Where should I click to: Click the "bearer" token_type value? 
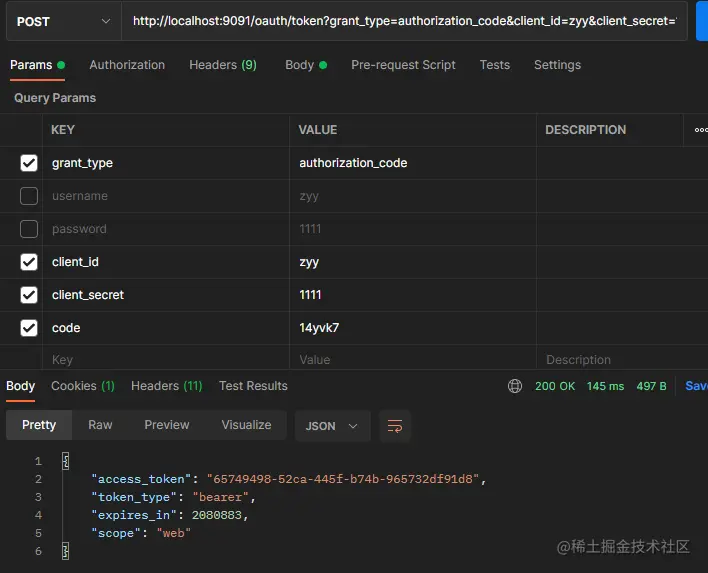(221, 497)
